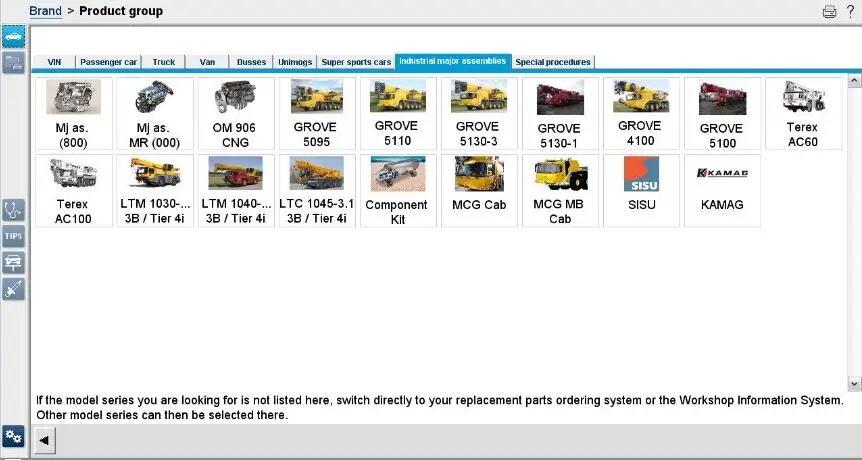
Task: Open the help question mark
Action: (851, 11)
